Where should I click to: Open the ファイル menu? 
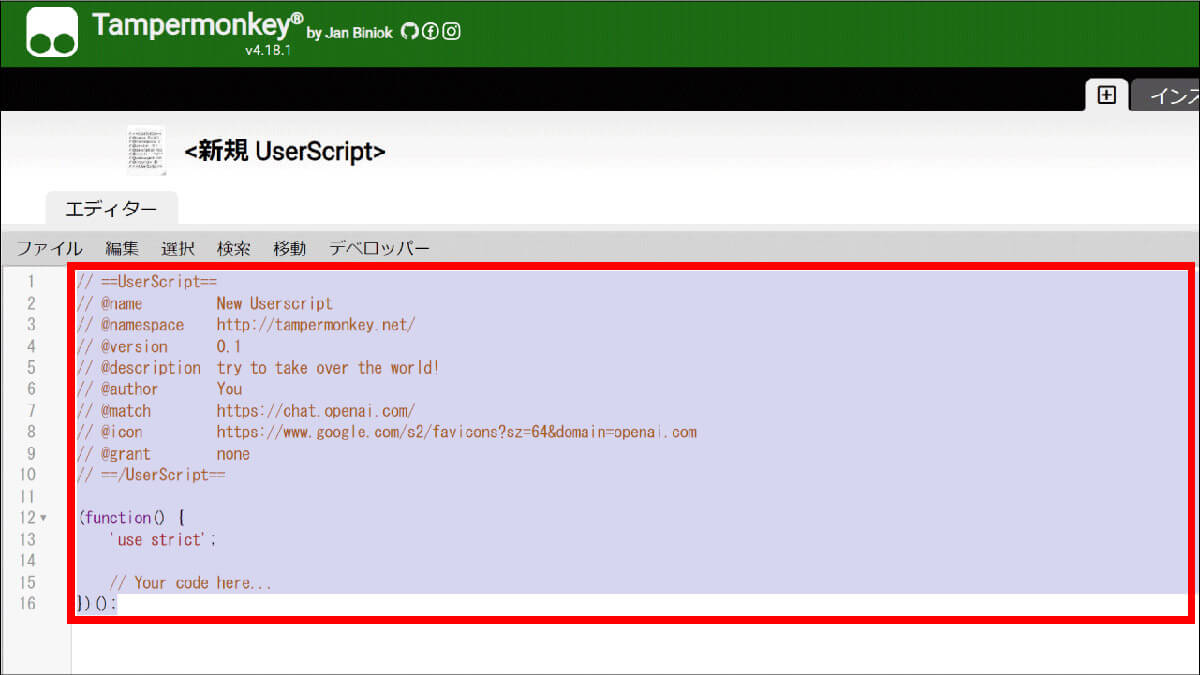(x=48, y=248)
